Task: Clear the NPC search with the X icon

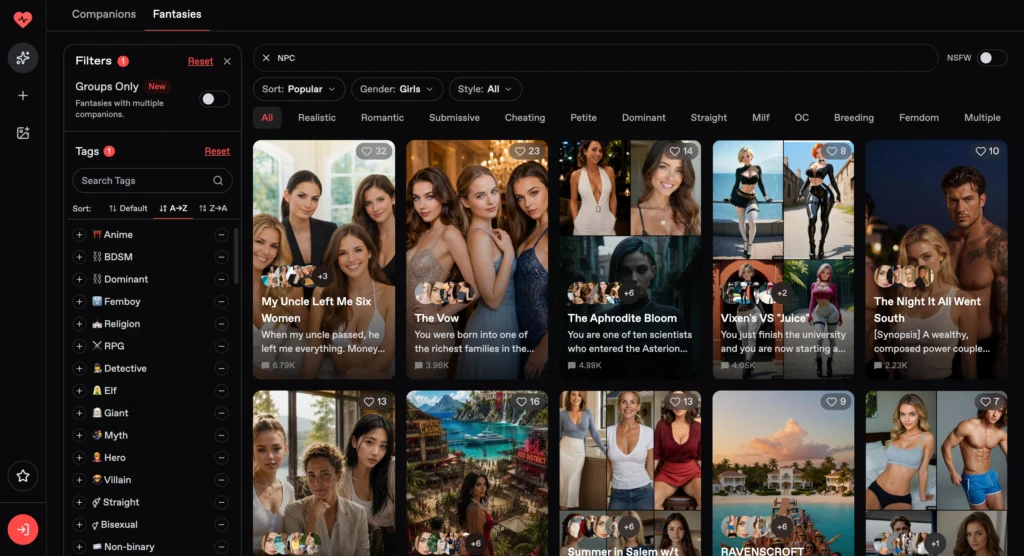Action: coord(266,58)
